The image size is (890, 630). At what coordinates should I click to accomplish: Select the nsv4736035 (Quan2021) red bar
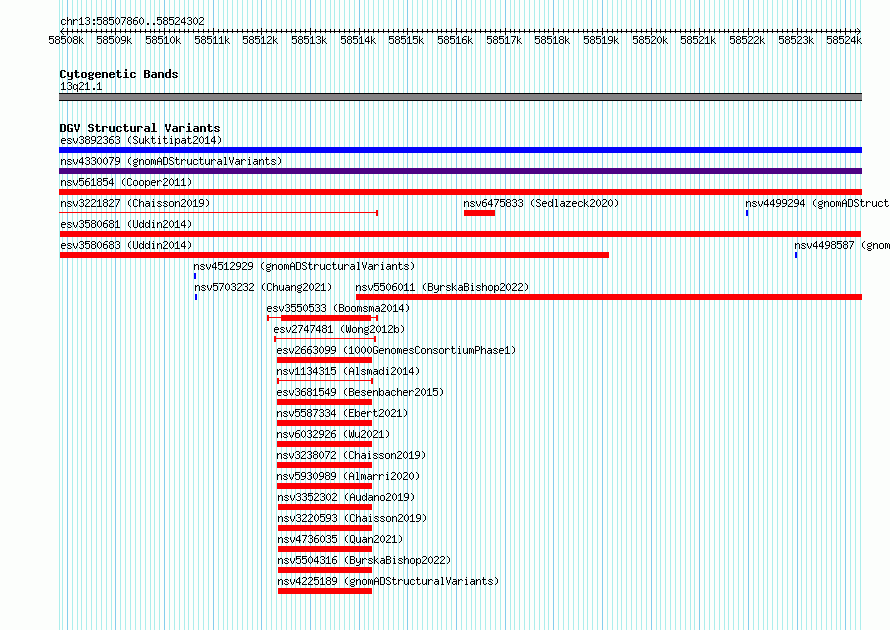click(x=325, y=549)
